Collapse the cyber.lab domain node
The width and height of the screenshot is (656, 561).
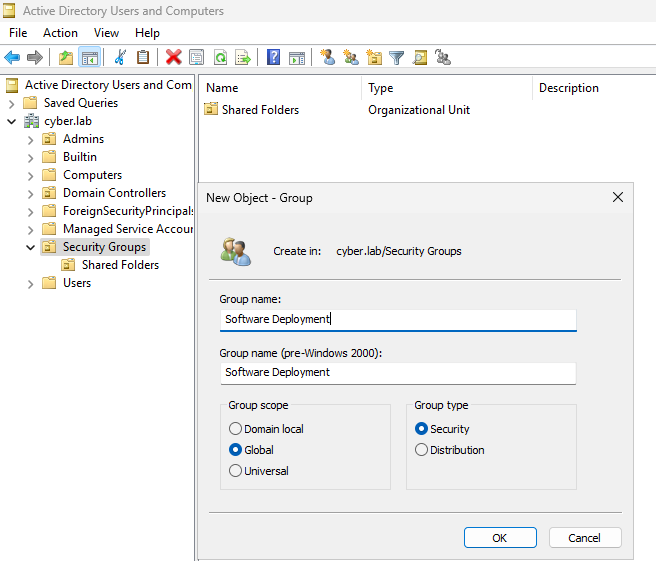pyautogui.click(x=11, y=121)
